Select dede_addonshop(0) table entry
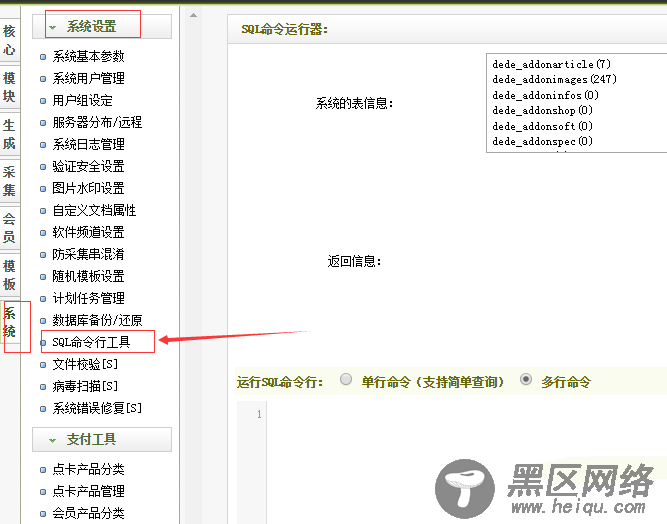Viewport: 667px width, 524px height. click(542, 111)
